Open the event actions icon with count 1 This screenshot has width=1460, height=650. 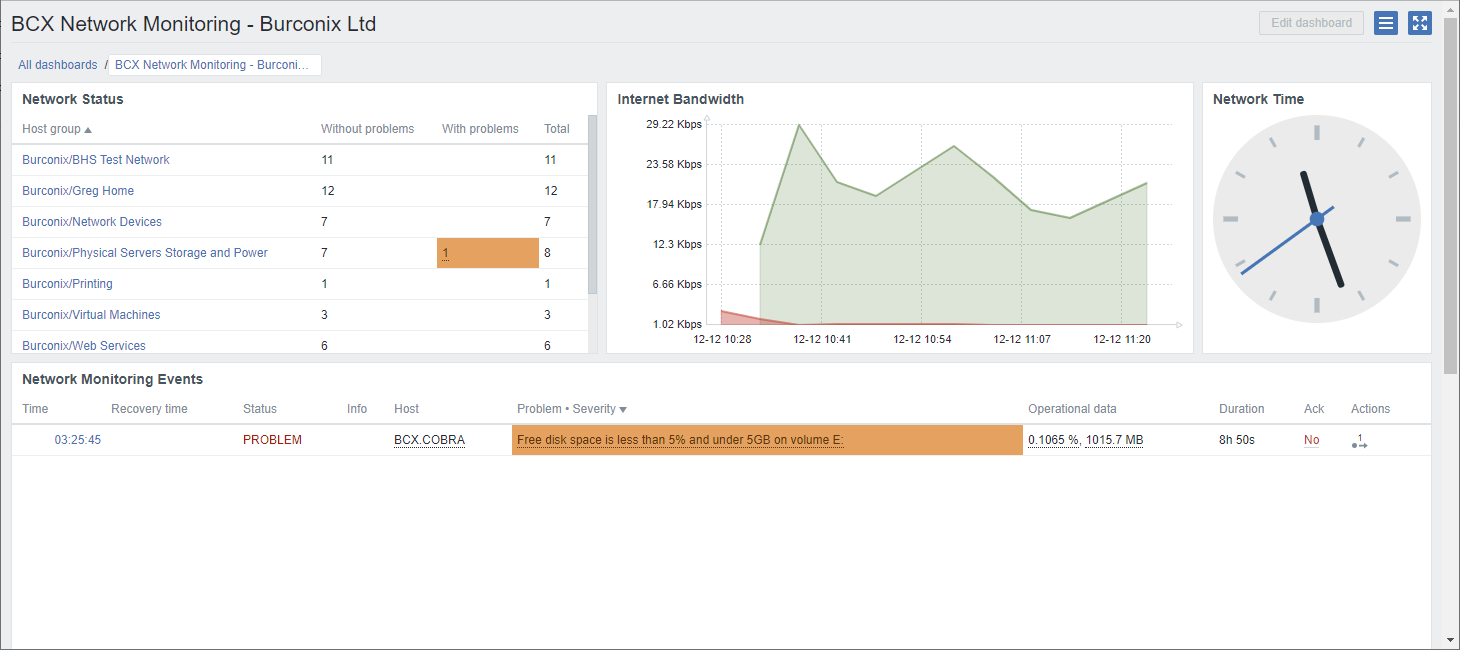[1359, 441]
